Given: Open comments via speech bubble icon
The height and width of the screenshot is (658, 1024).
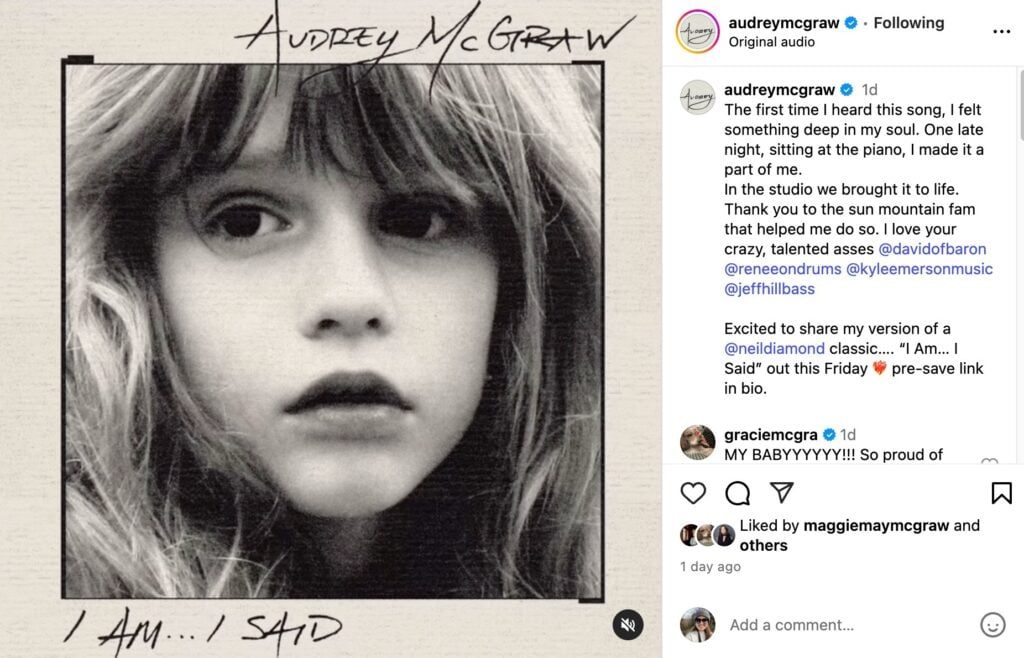Looking at the screenshot, I should 738,493.
